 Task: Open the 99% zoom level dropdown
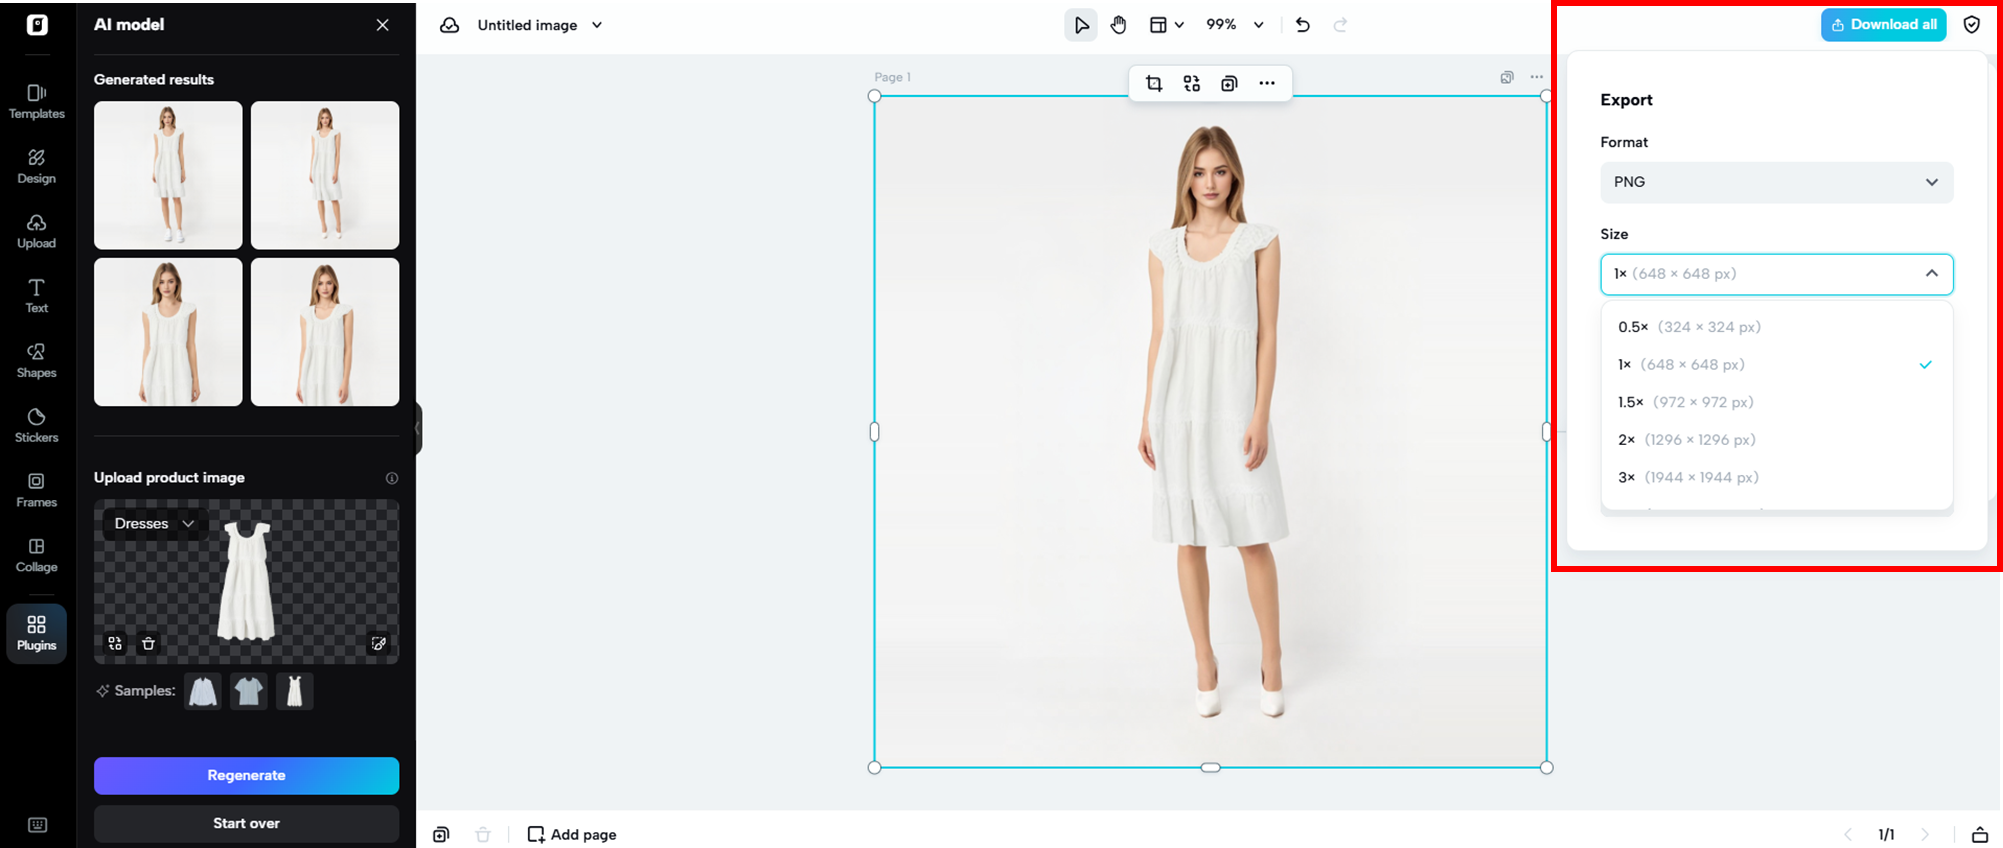point(1235,25)
